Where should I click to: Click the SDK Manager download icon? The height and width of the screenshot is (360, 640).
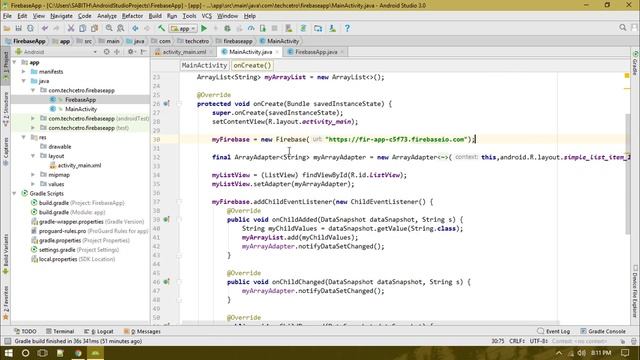(x=333, y=29)
